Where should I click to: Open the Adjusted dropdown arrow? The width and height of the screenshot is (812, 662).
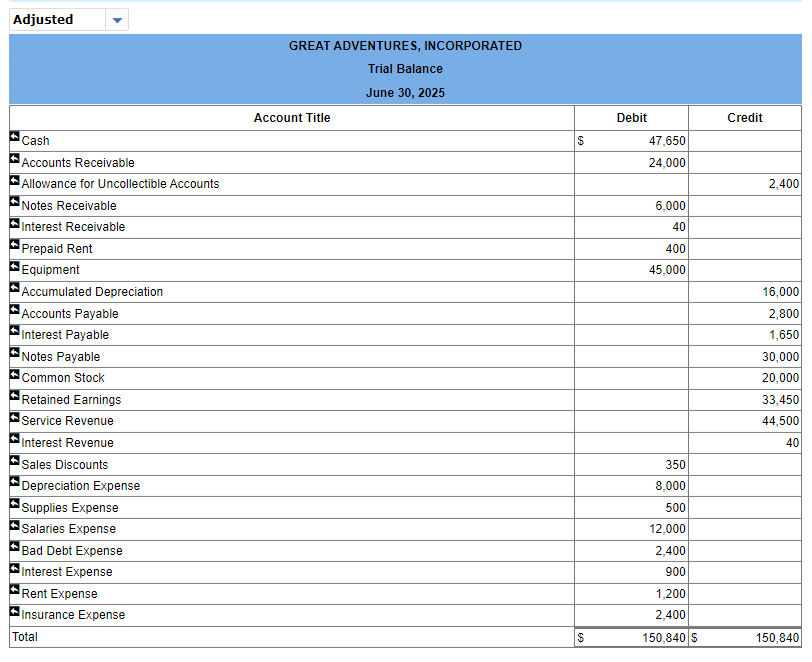117,20
